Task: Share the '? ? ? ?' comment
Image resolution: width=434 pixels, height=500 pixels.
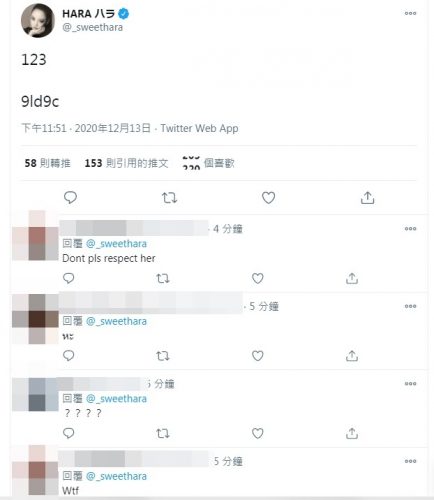Action: click(352, 433)
